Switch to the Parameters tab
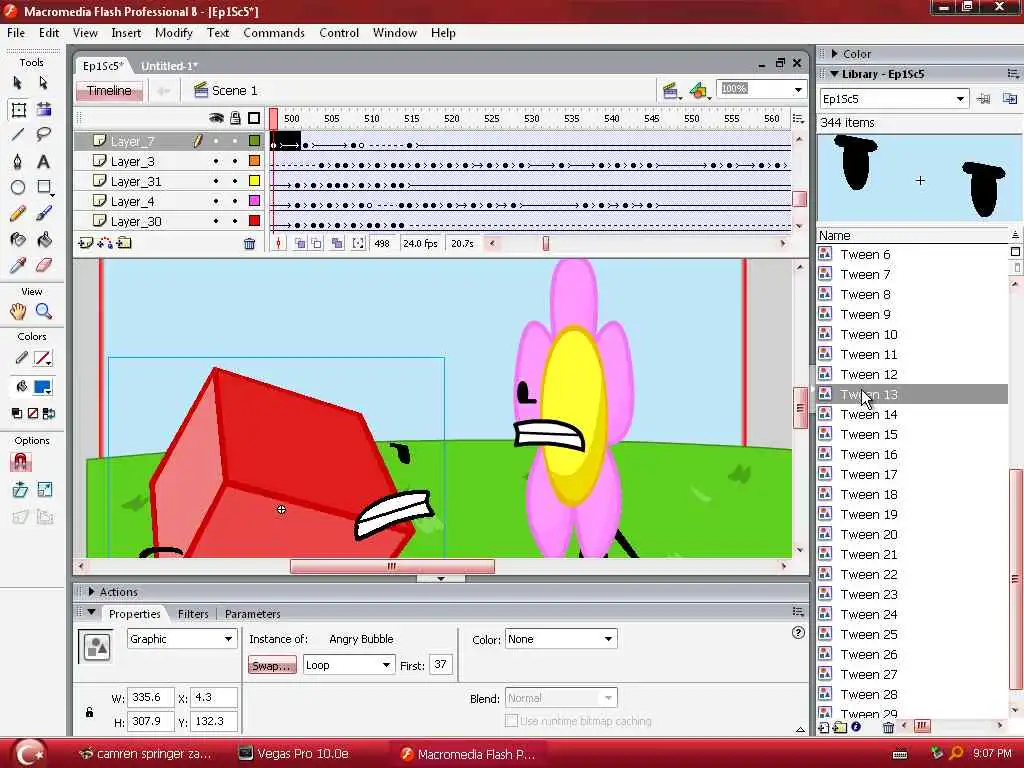 253,614
